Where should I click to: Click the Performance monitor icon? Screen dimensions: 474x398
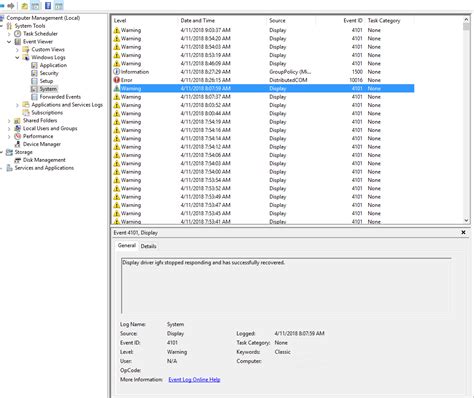coord(18,136)
